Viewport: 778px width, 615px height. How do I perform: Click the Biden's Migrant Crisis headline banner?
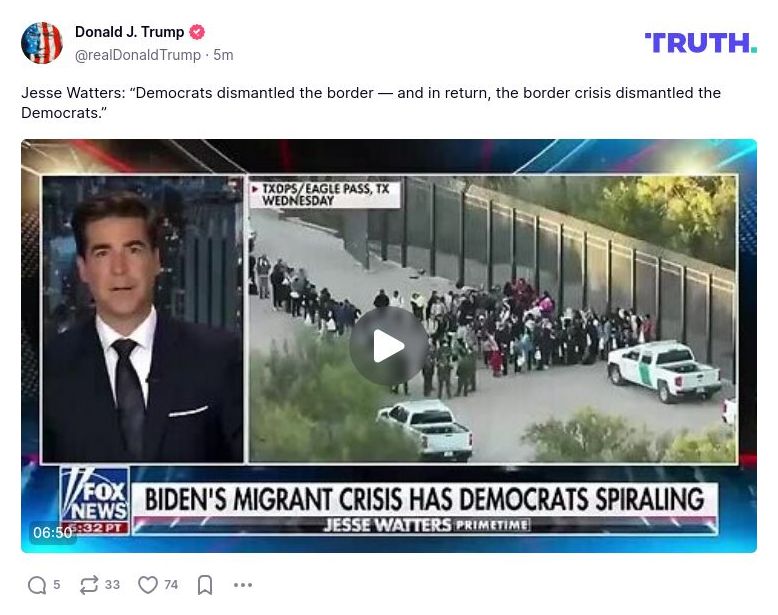click(x=424, y=499)
